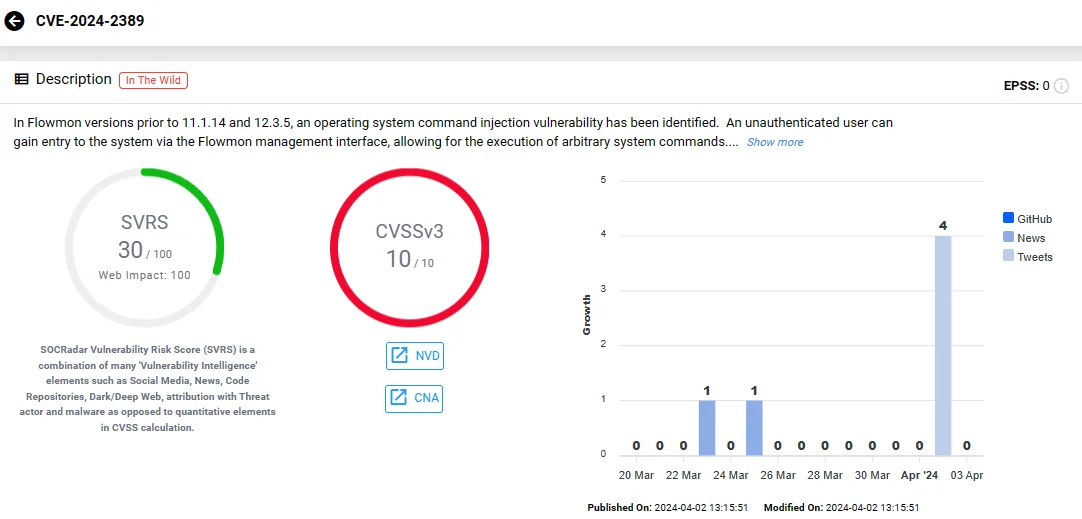Screen dimensions: 1082x519
Task: Select the News bar at 23 Mar
Action: (x=707, y=428)
